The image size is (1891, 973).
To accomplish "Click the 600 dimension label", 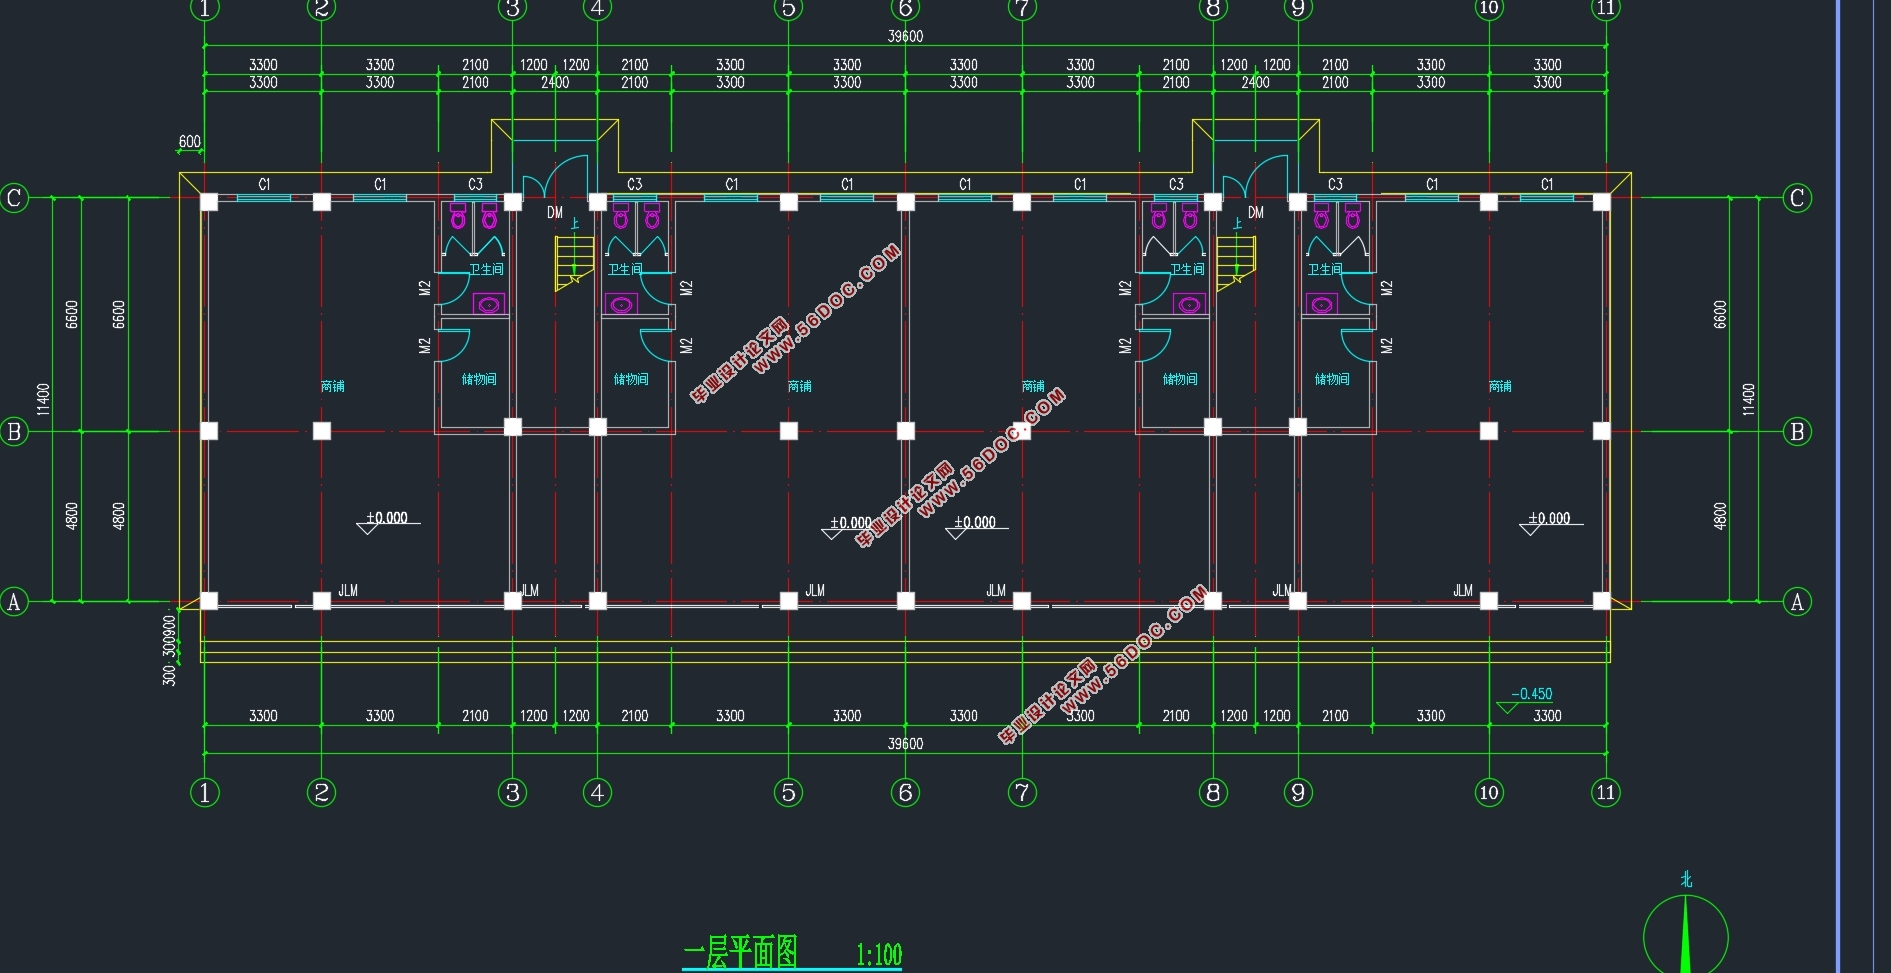I will pos(189,142).
